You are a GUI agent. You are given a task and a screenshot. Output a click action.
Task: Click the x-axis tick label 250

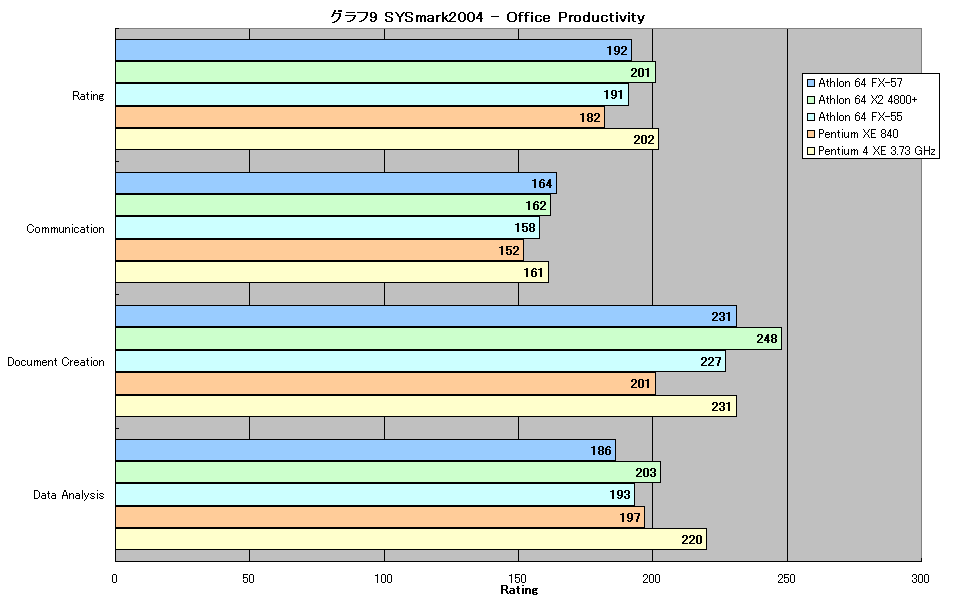pyautogui.click(x=786, y=579)
